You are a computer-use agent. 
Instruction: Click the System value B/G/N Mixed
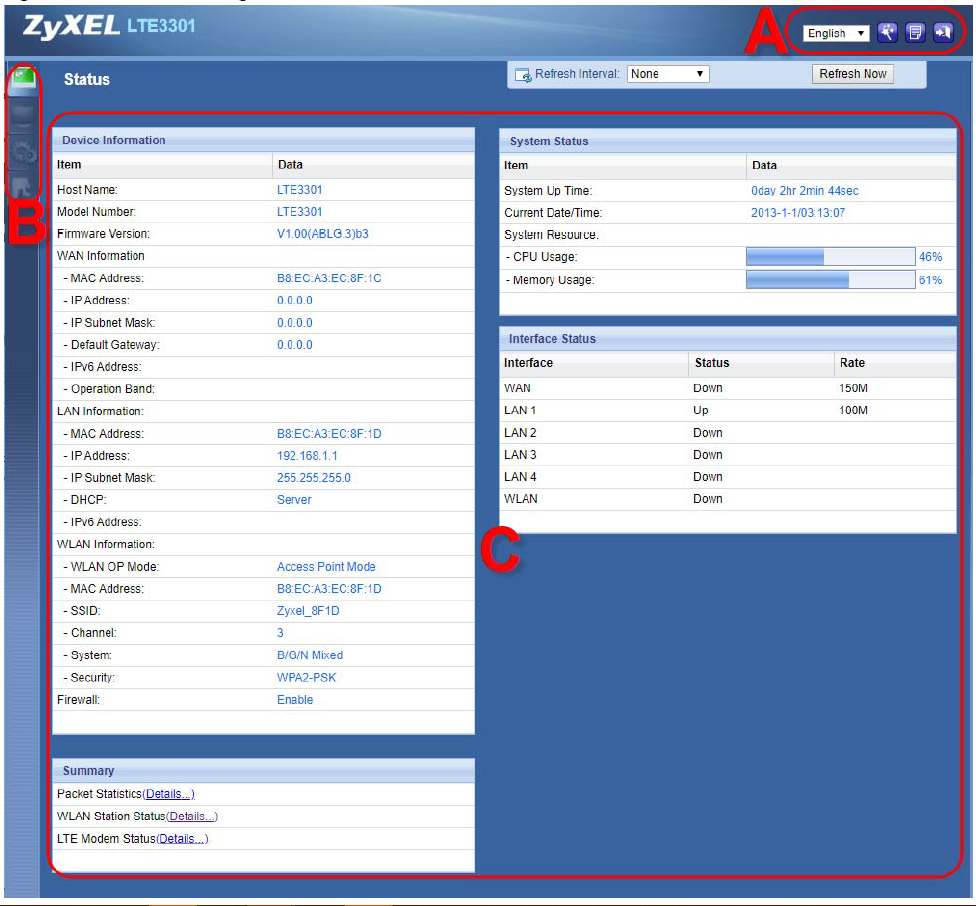310,655
